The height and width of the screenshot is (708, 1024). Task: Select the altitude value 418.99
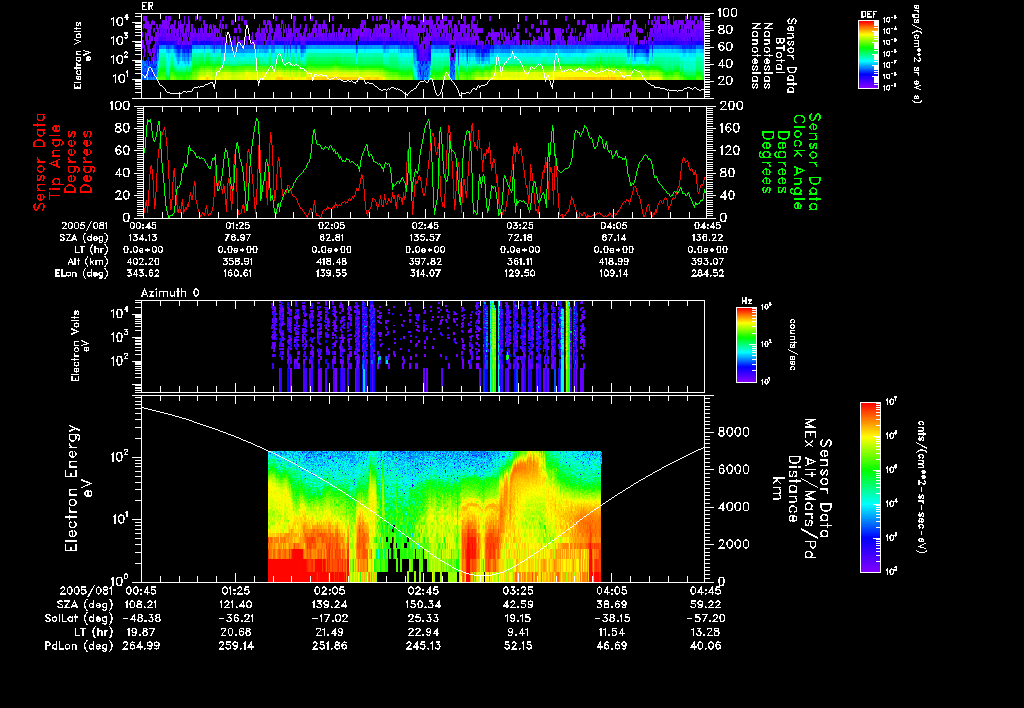613,262
